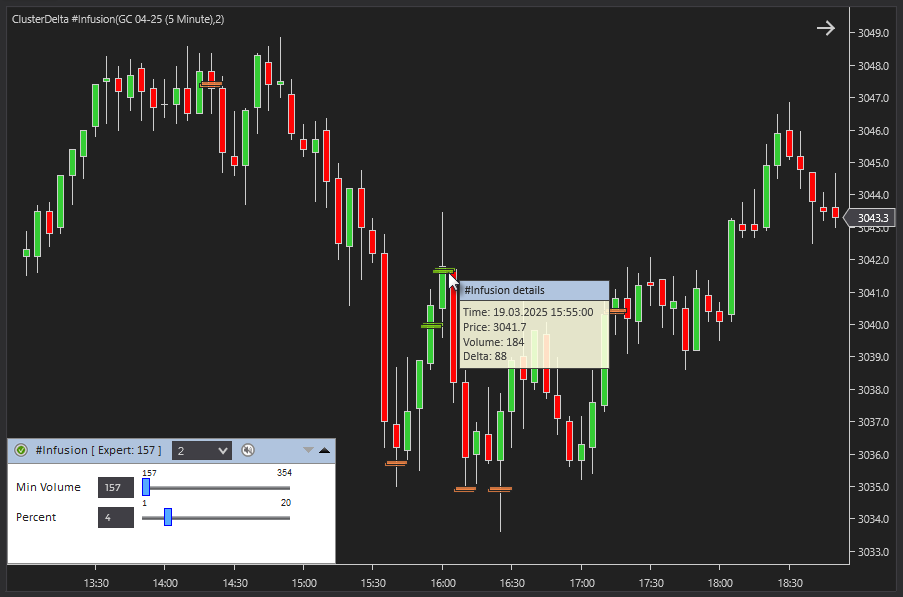The image size is (903, 597).
Task: Click the orange infusion marker below the 16:30 candle
Action: coord(500,489)
